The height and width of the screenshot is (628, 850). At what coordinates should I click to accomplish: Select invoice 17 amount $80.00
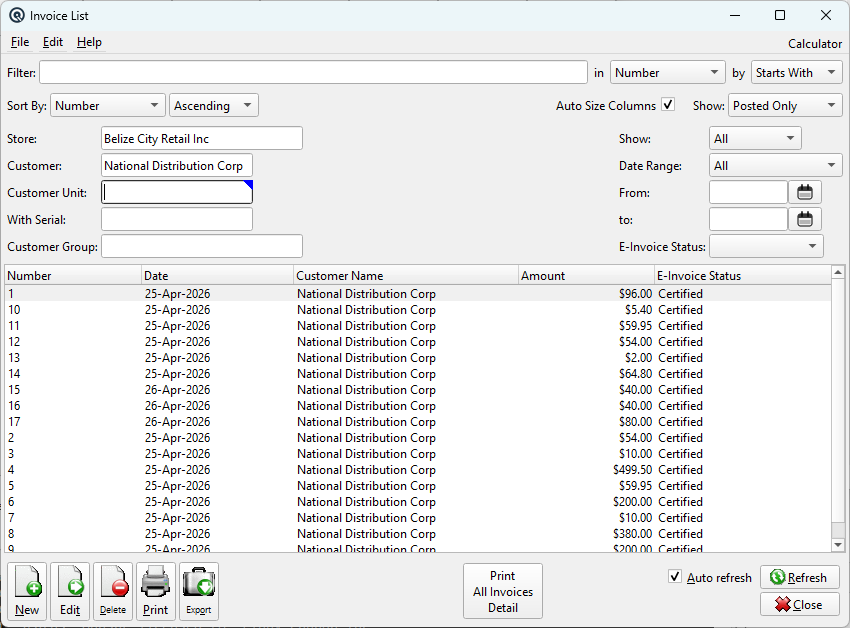click(x=417, y=421)
